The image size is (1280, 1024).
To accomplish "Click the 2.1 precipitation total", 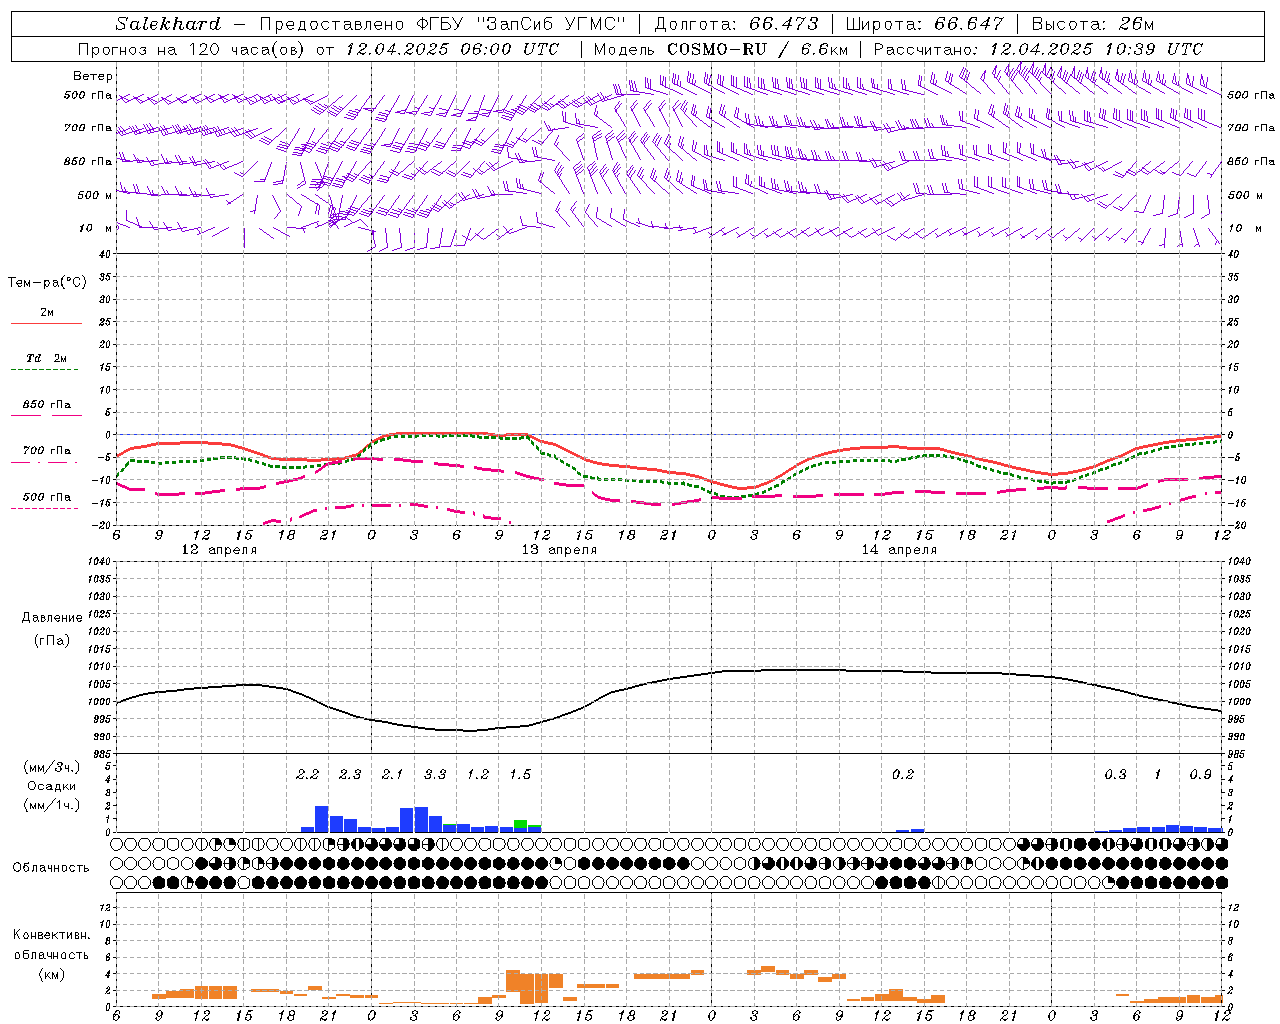I will coord(392,775).
